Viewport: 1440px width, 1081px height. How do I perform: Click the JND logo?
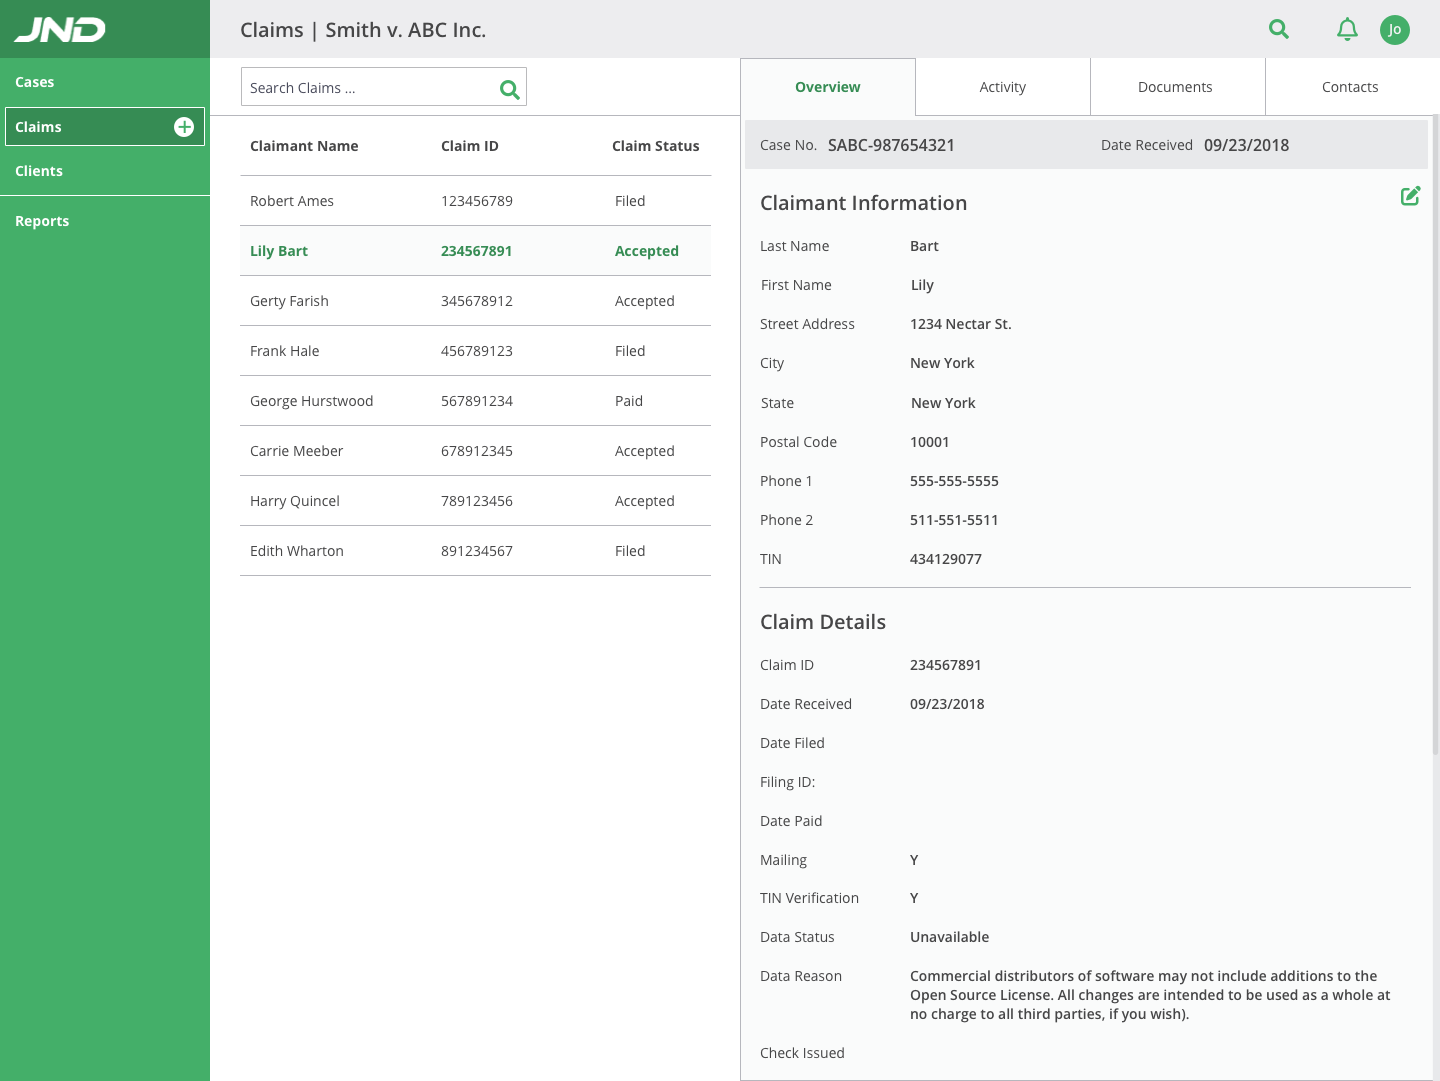[60, 30]
